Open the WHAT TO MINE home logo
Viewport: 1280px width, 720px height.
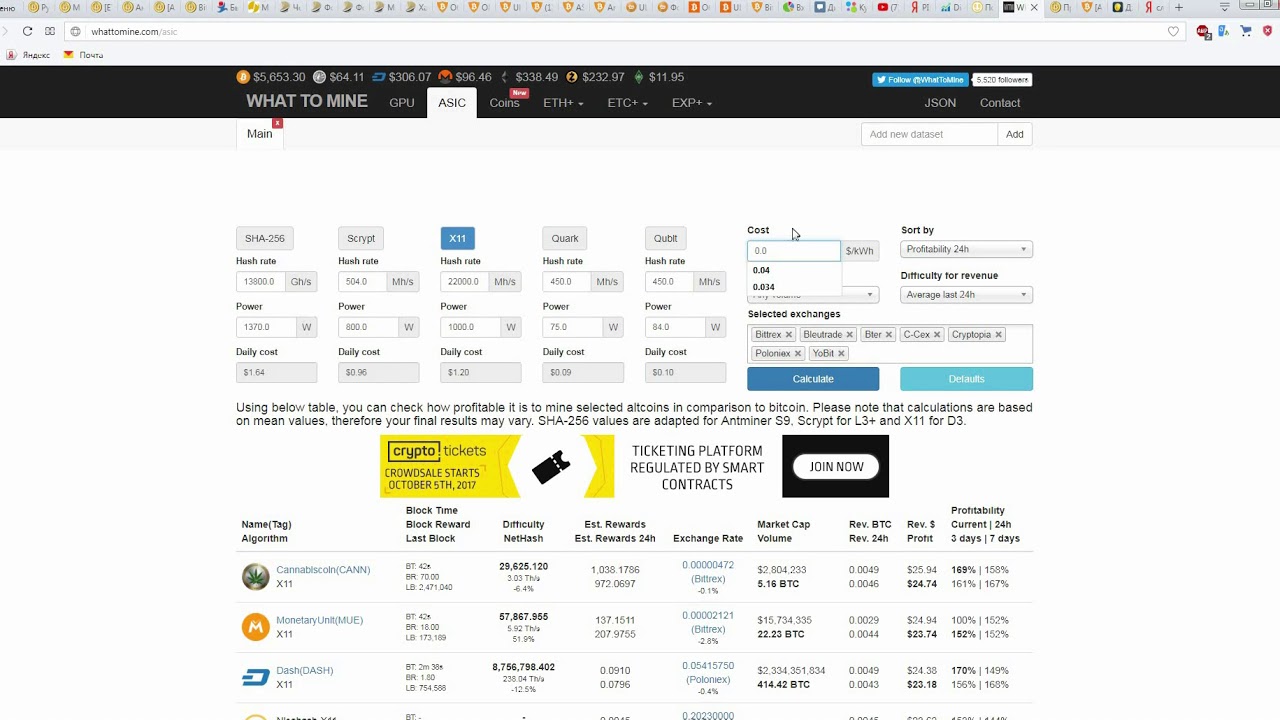307,102
